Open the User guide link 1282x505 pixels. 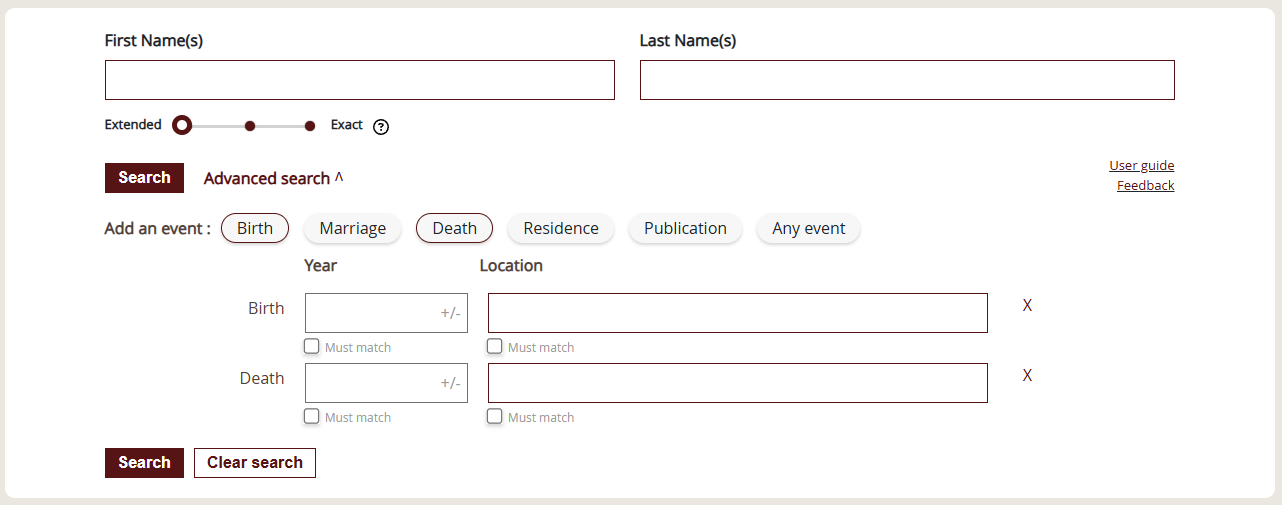[1141, 166]
